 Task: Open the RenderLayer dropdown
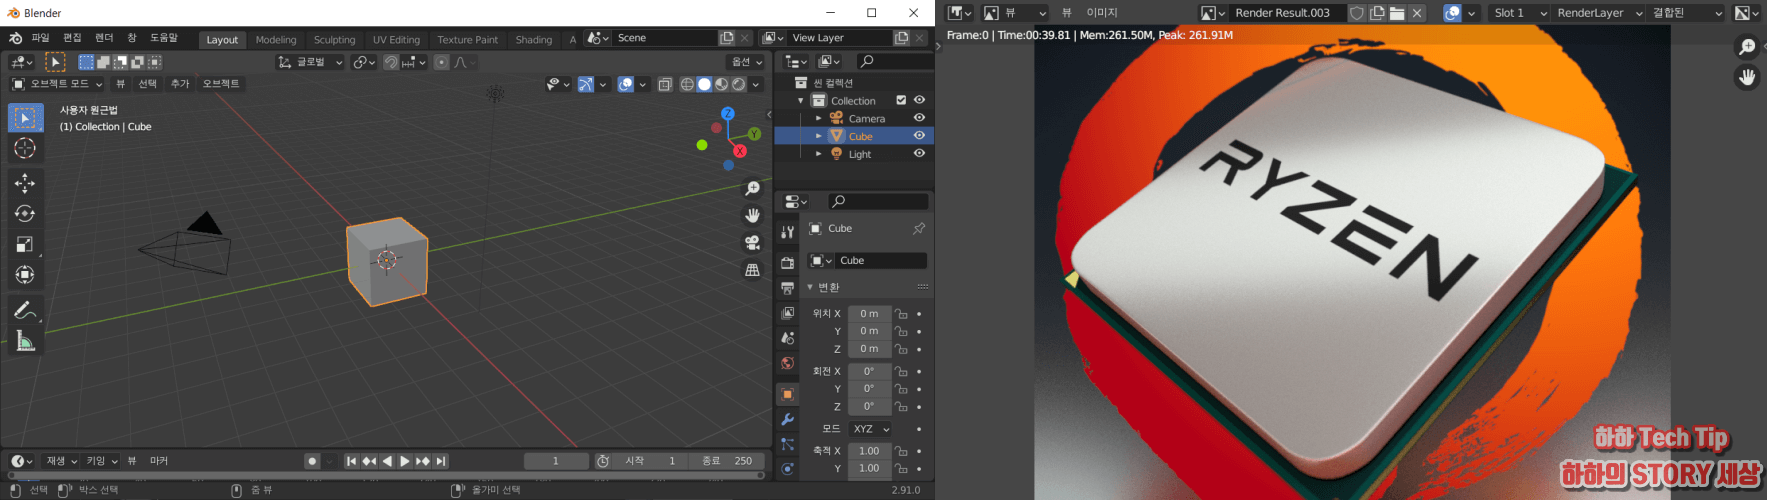(x=1598, y=13)
